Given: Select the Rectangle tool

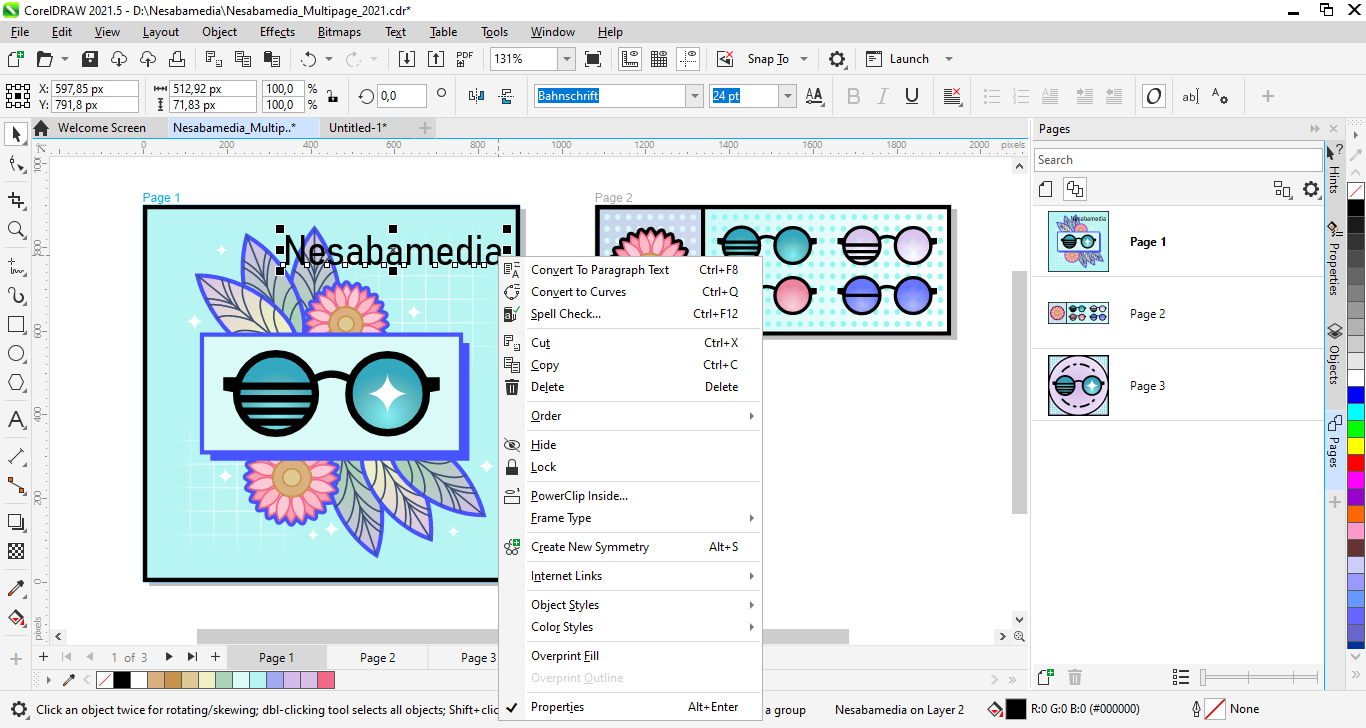Looking at the screenshot, I should pos(16,325).
